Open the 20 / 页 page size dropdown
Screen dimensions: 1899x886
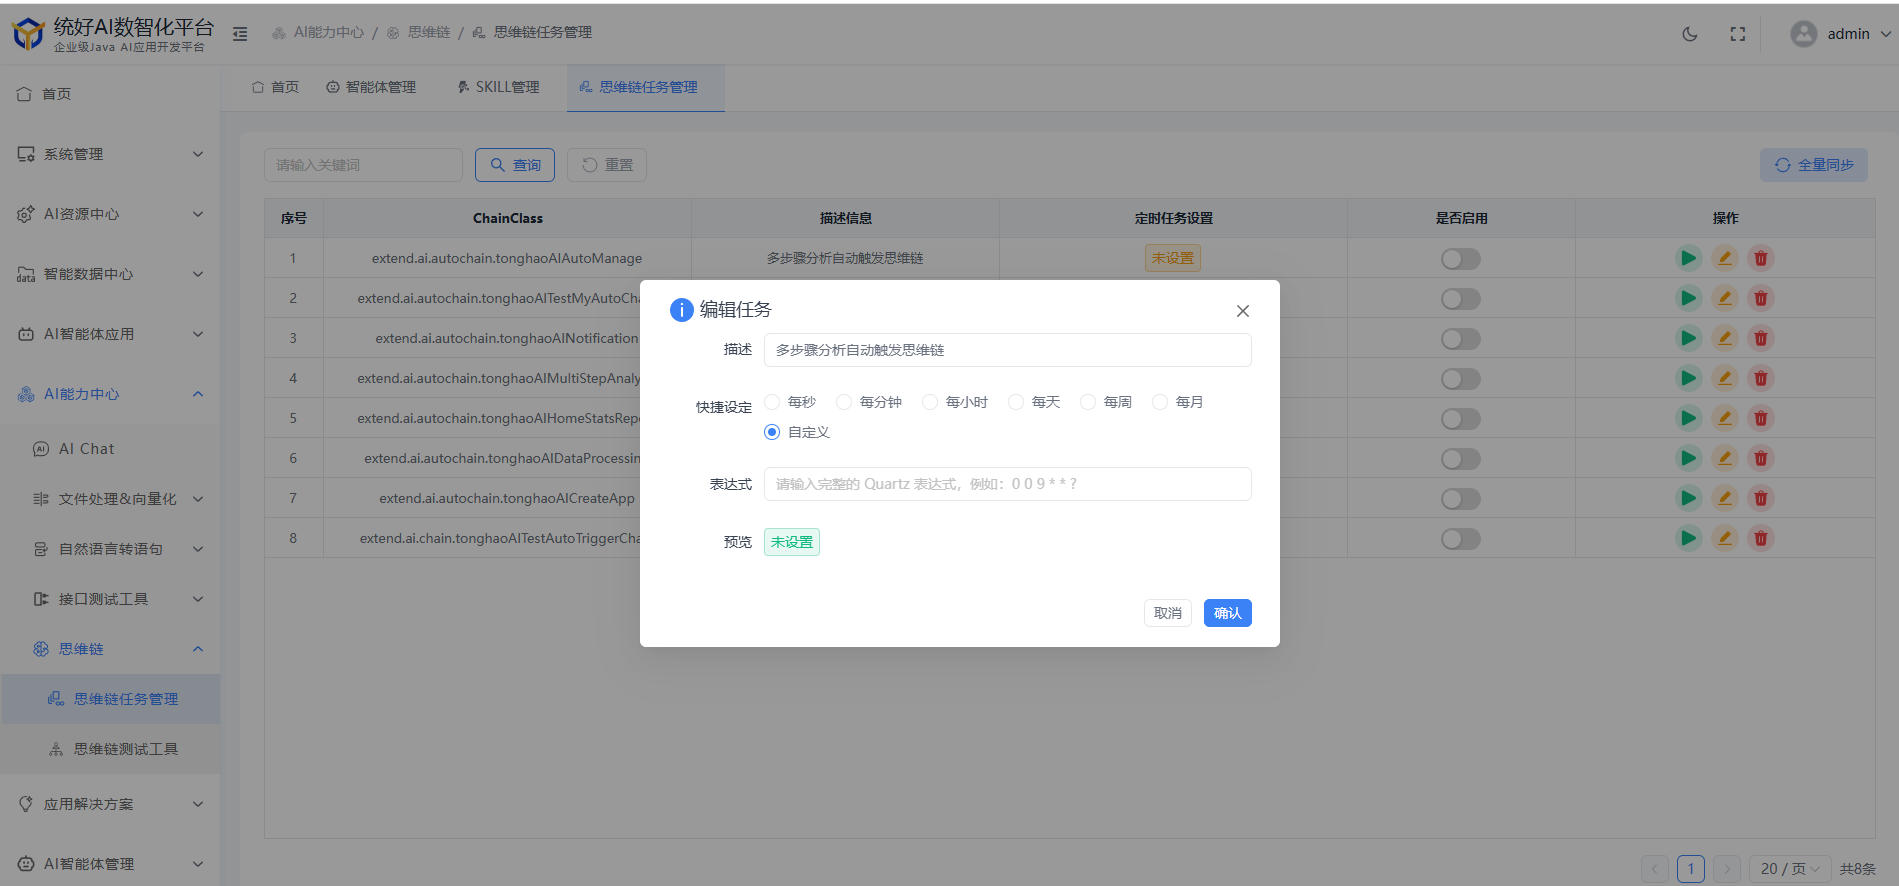tap(1790, 869)
